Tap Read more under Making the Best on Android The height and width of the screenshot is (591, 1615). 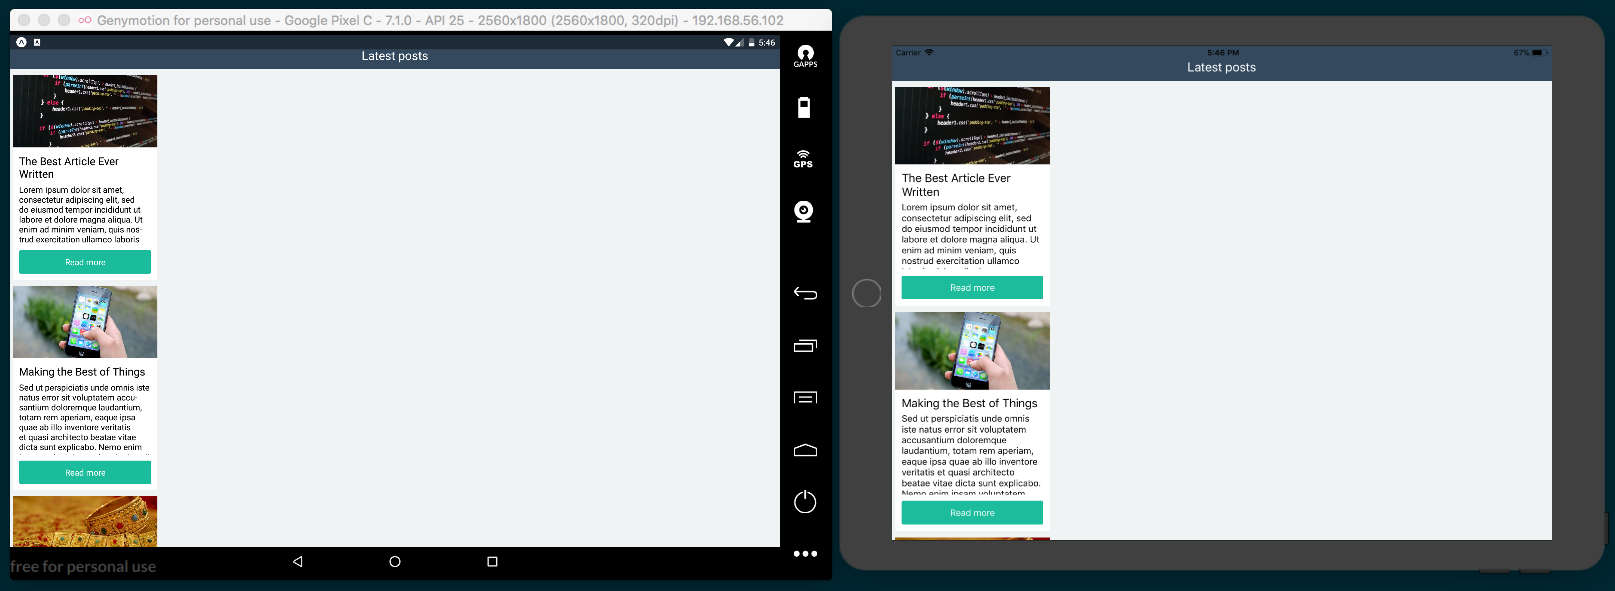point(85,473)
